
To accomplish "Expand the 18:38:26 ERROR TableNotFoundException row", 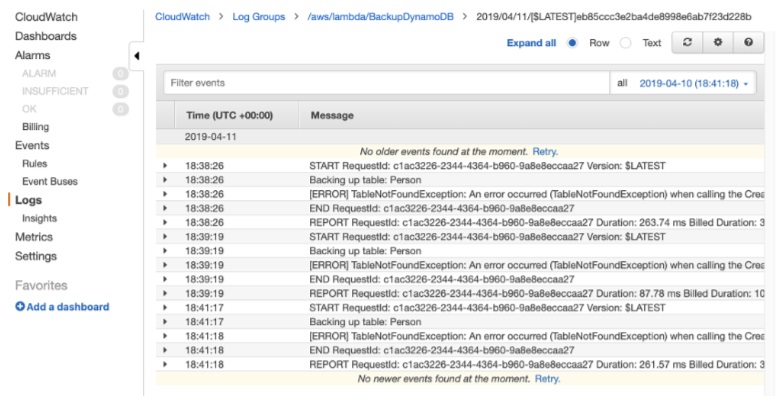I will [x=165, y=194].
